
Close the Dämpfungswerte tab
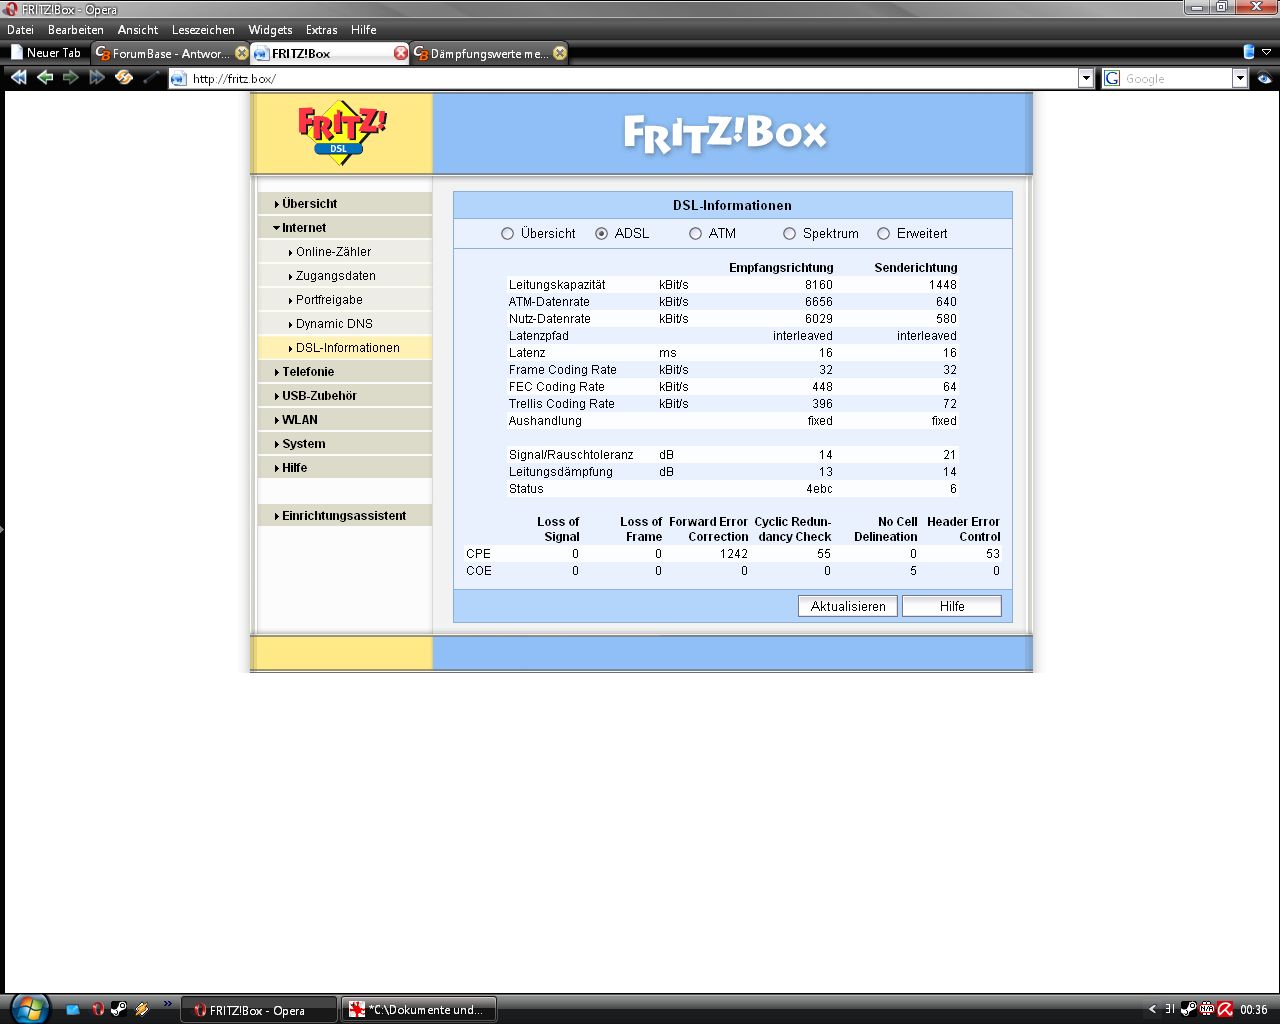click(560, 53)
